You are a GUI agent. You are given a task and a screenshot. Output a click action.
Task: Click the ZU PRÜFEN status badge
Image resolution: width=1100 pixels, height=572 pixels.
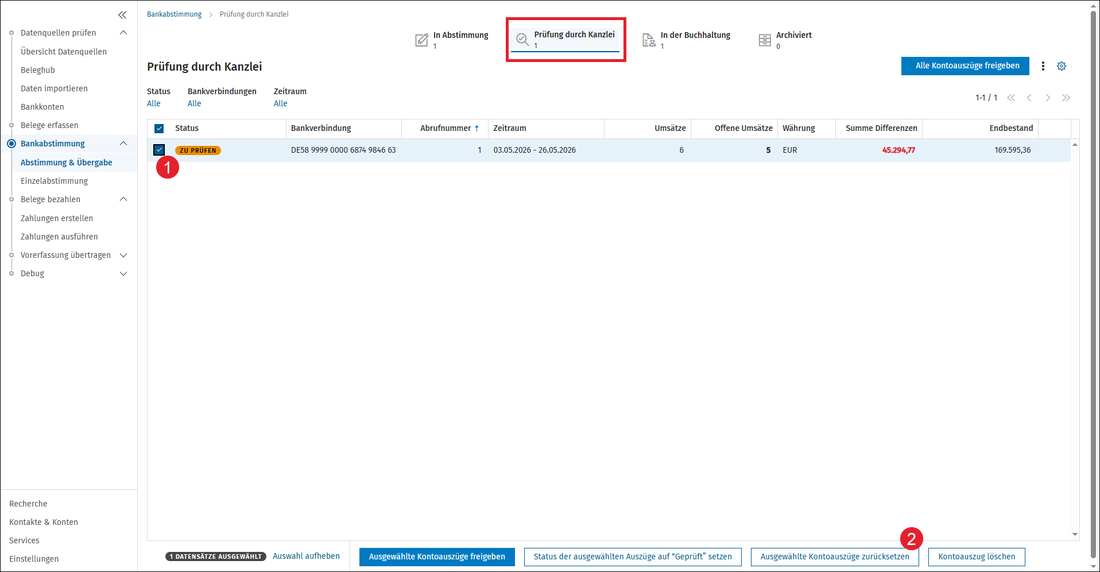(198, 150)
